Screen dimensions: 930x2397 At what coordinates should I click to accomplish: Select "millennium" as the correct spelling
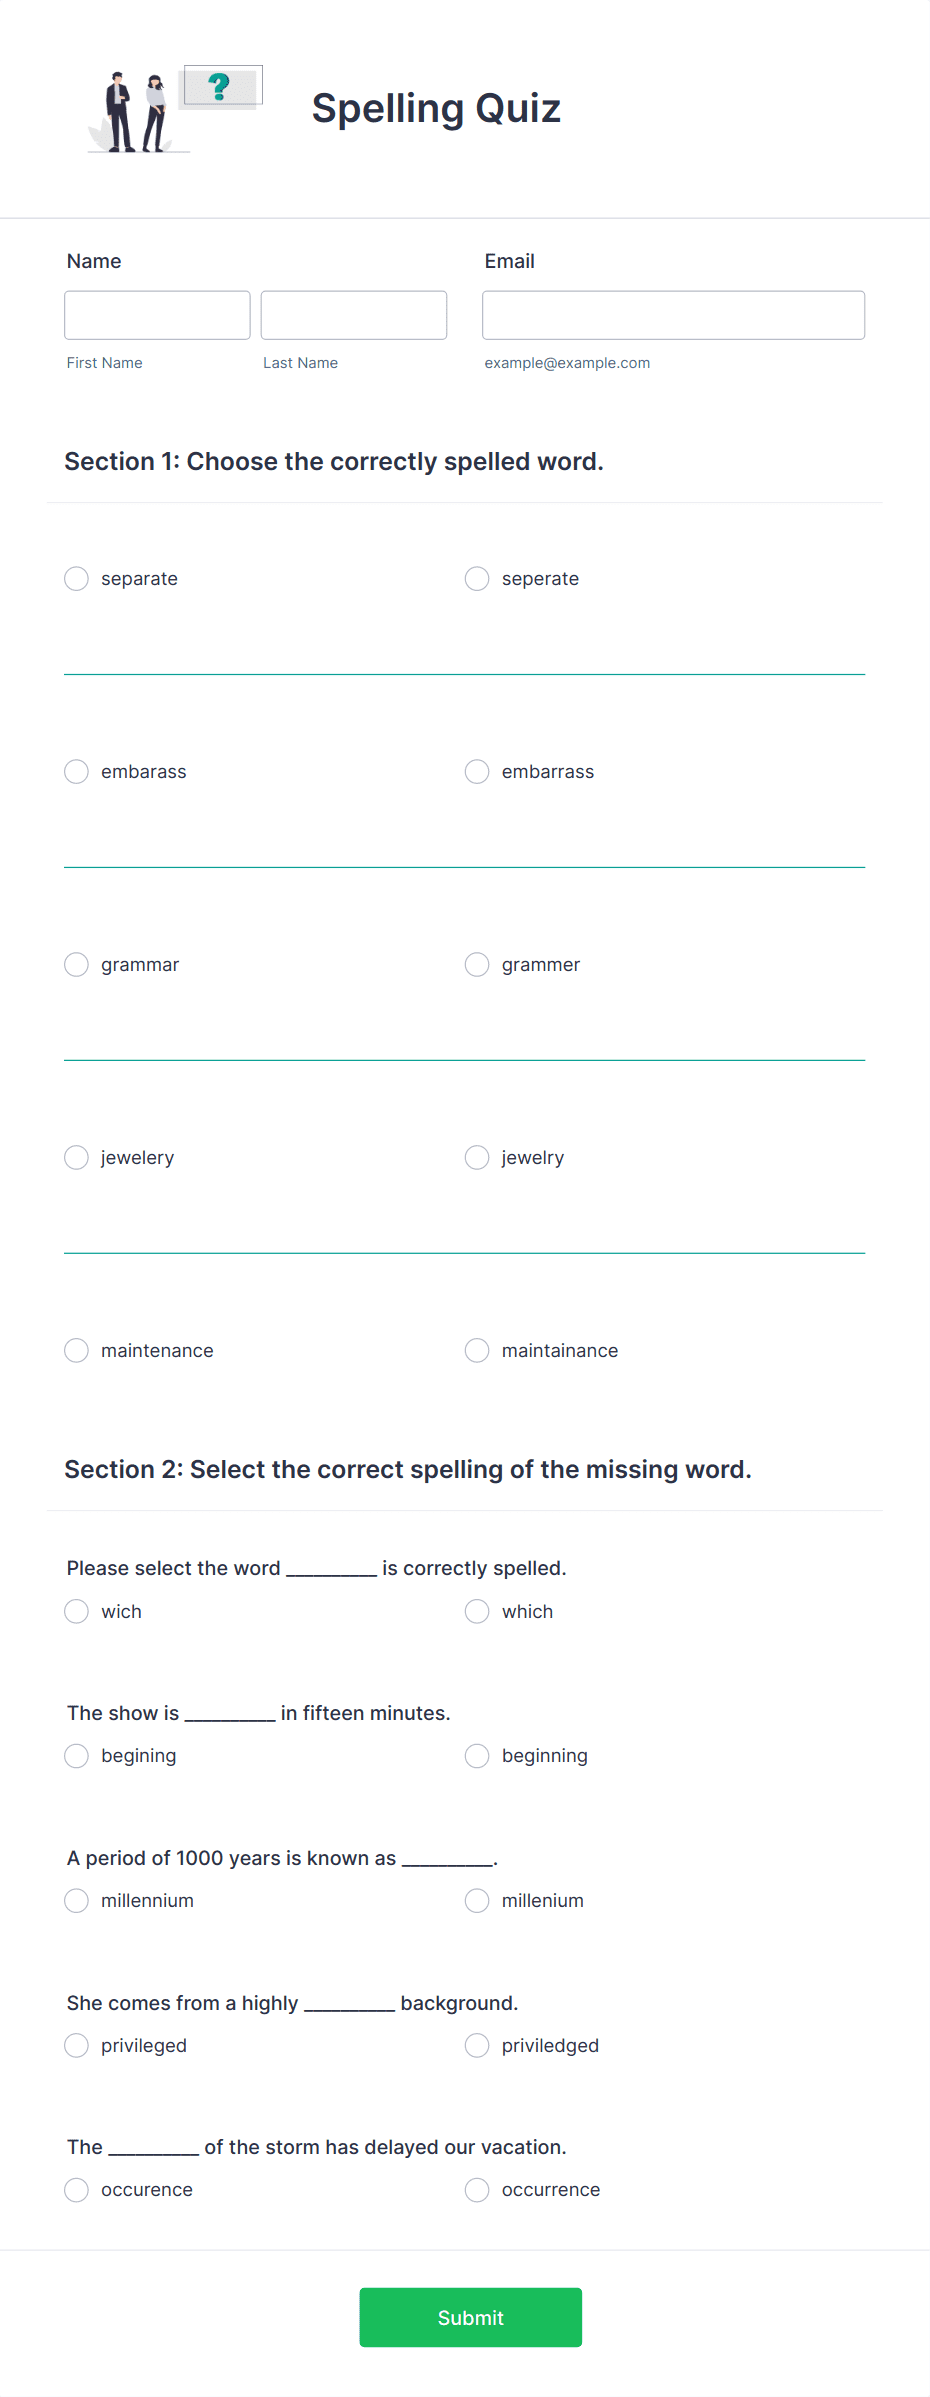[77, 1901]
